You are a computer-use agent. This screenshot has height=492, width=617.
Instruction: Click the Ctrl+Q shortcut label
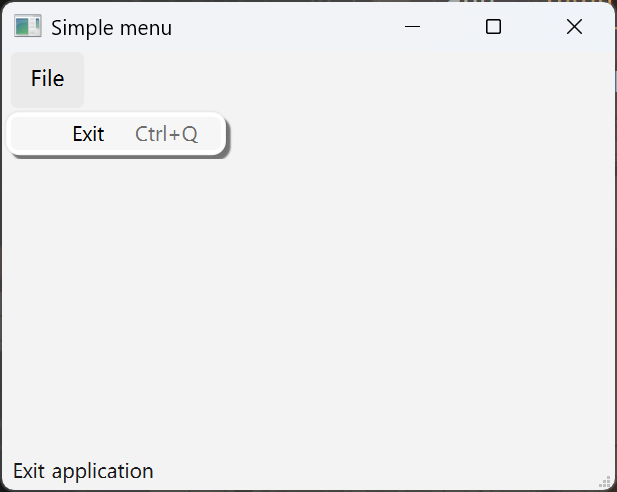(x=166, y=134)
